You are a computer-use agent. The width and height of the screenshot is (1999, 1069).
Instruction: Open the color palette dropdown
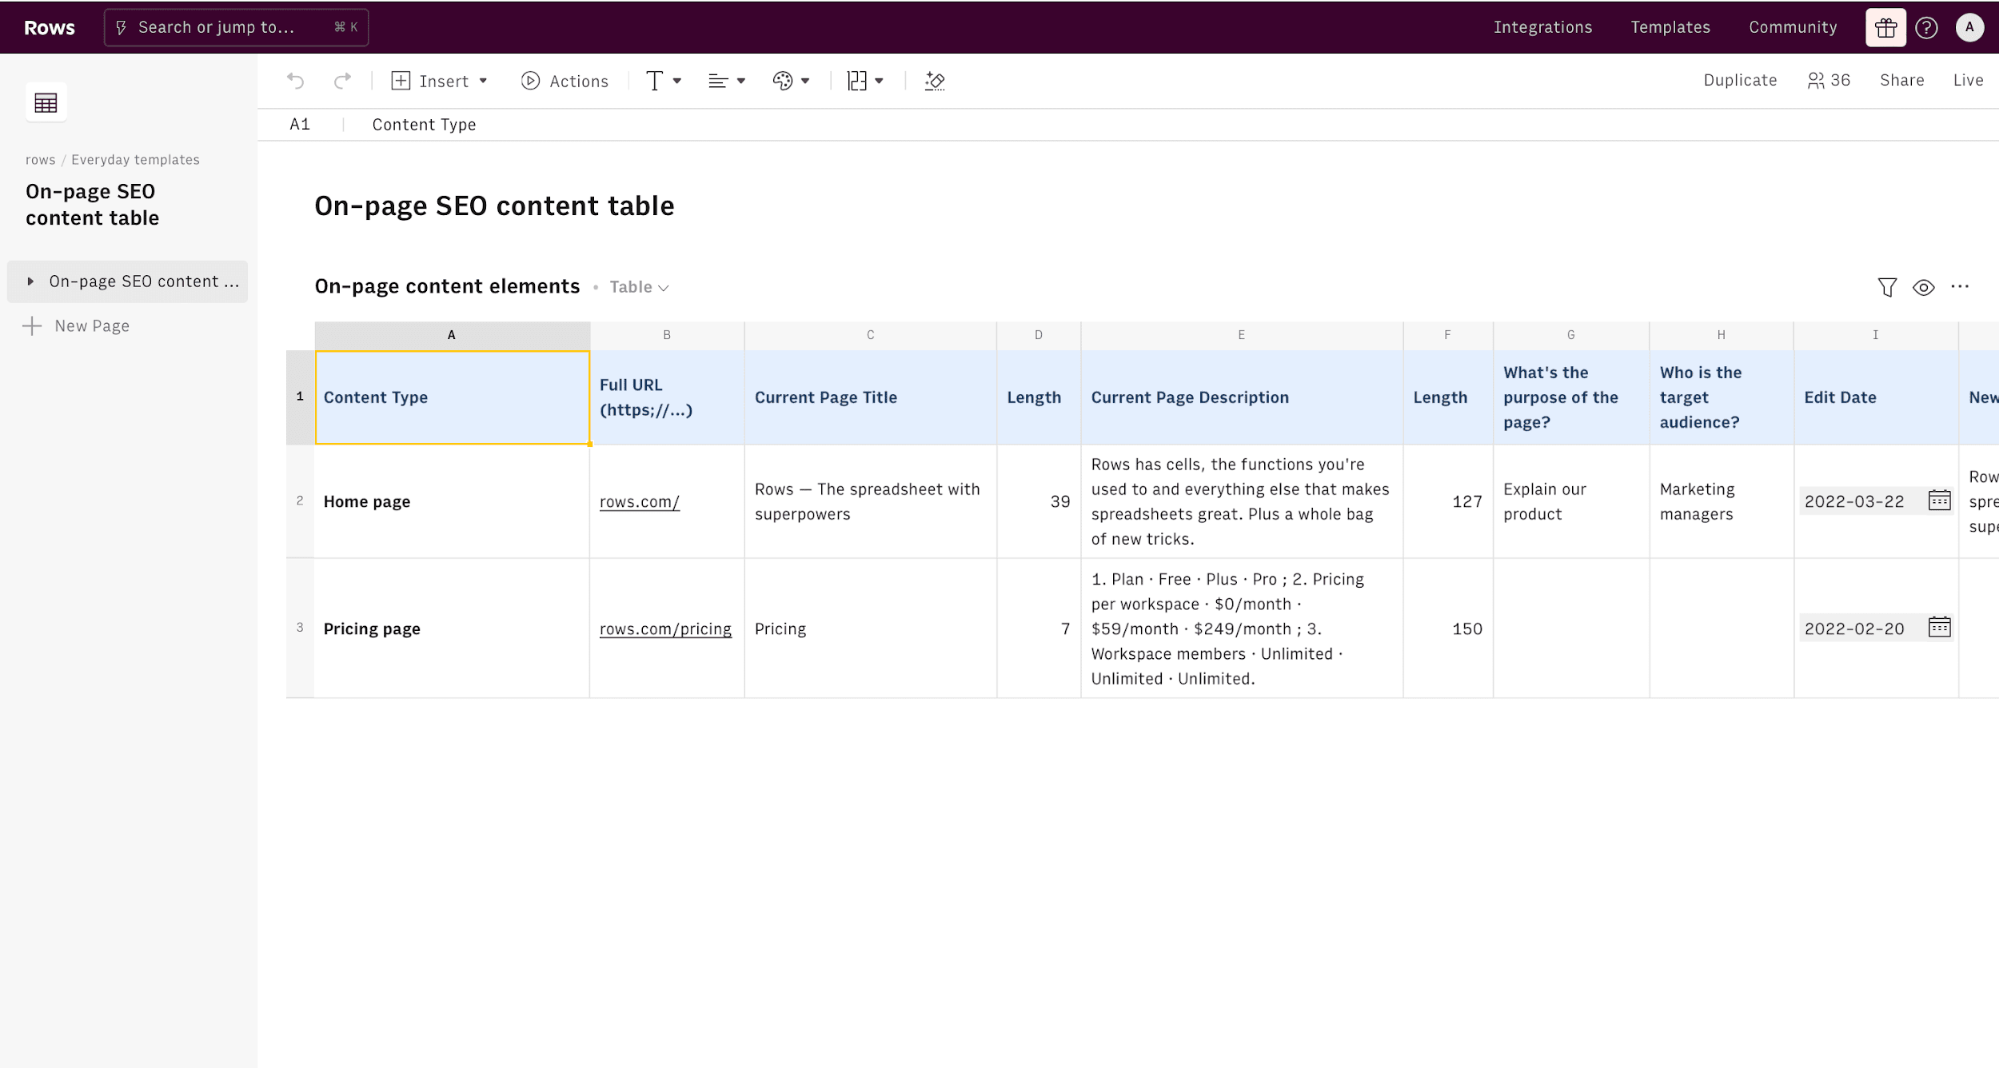[791, 81]
